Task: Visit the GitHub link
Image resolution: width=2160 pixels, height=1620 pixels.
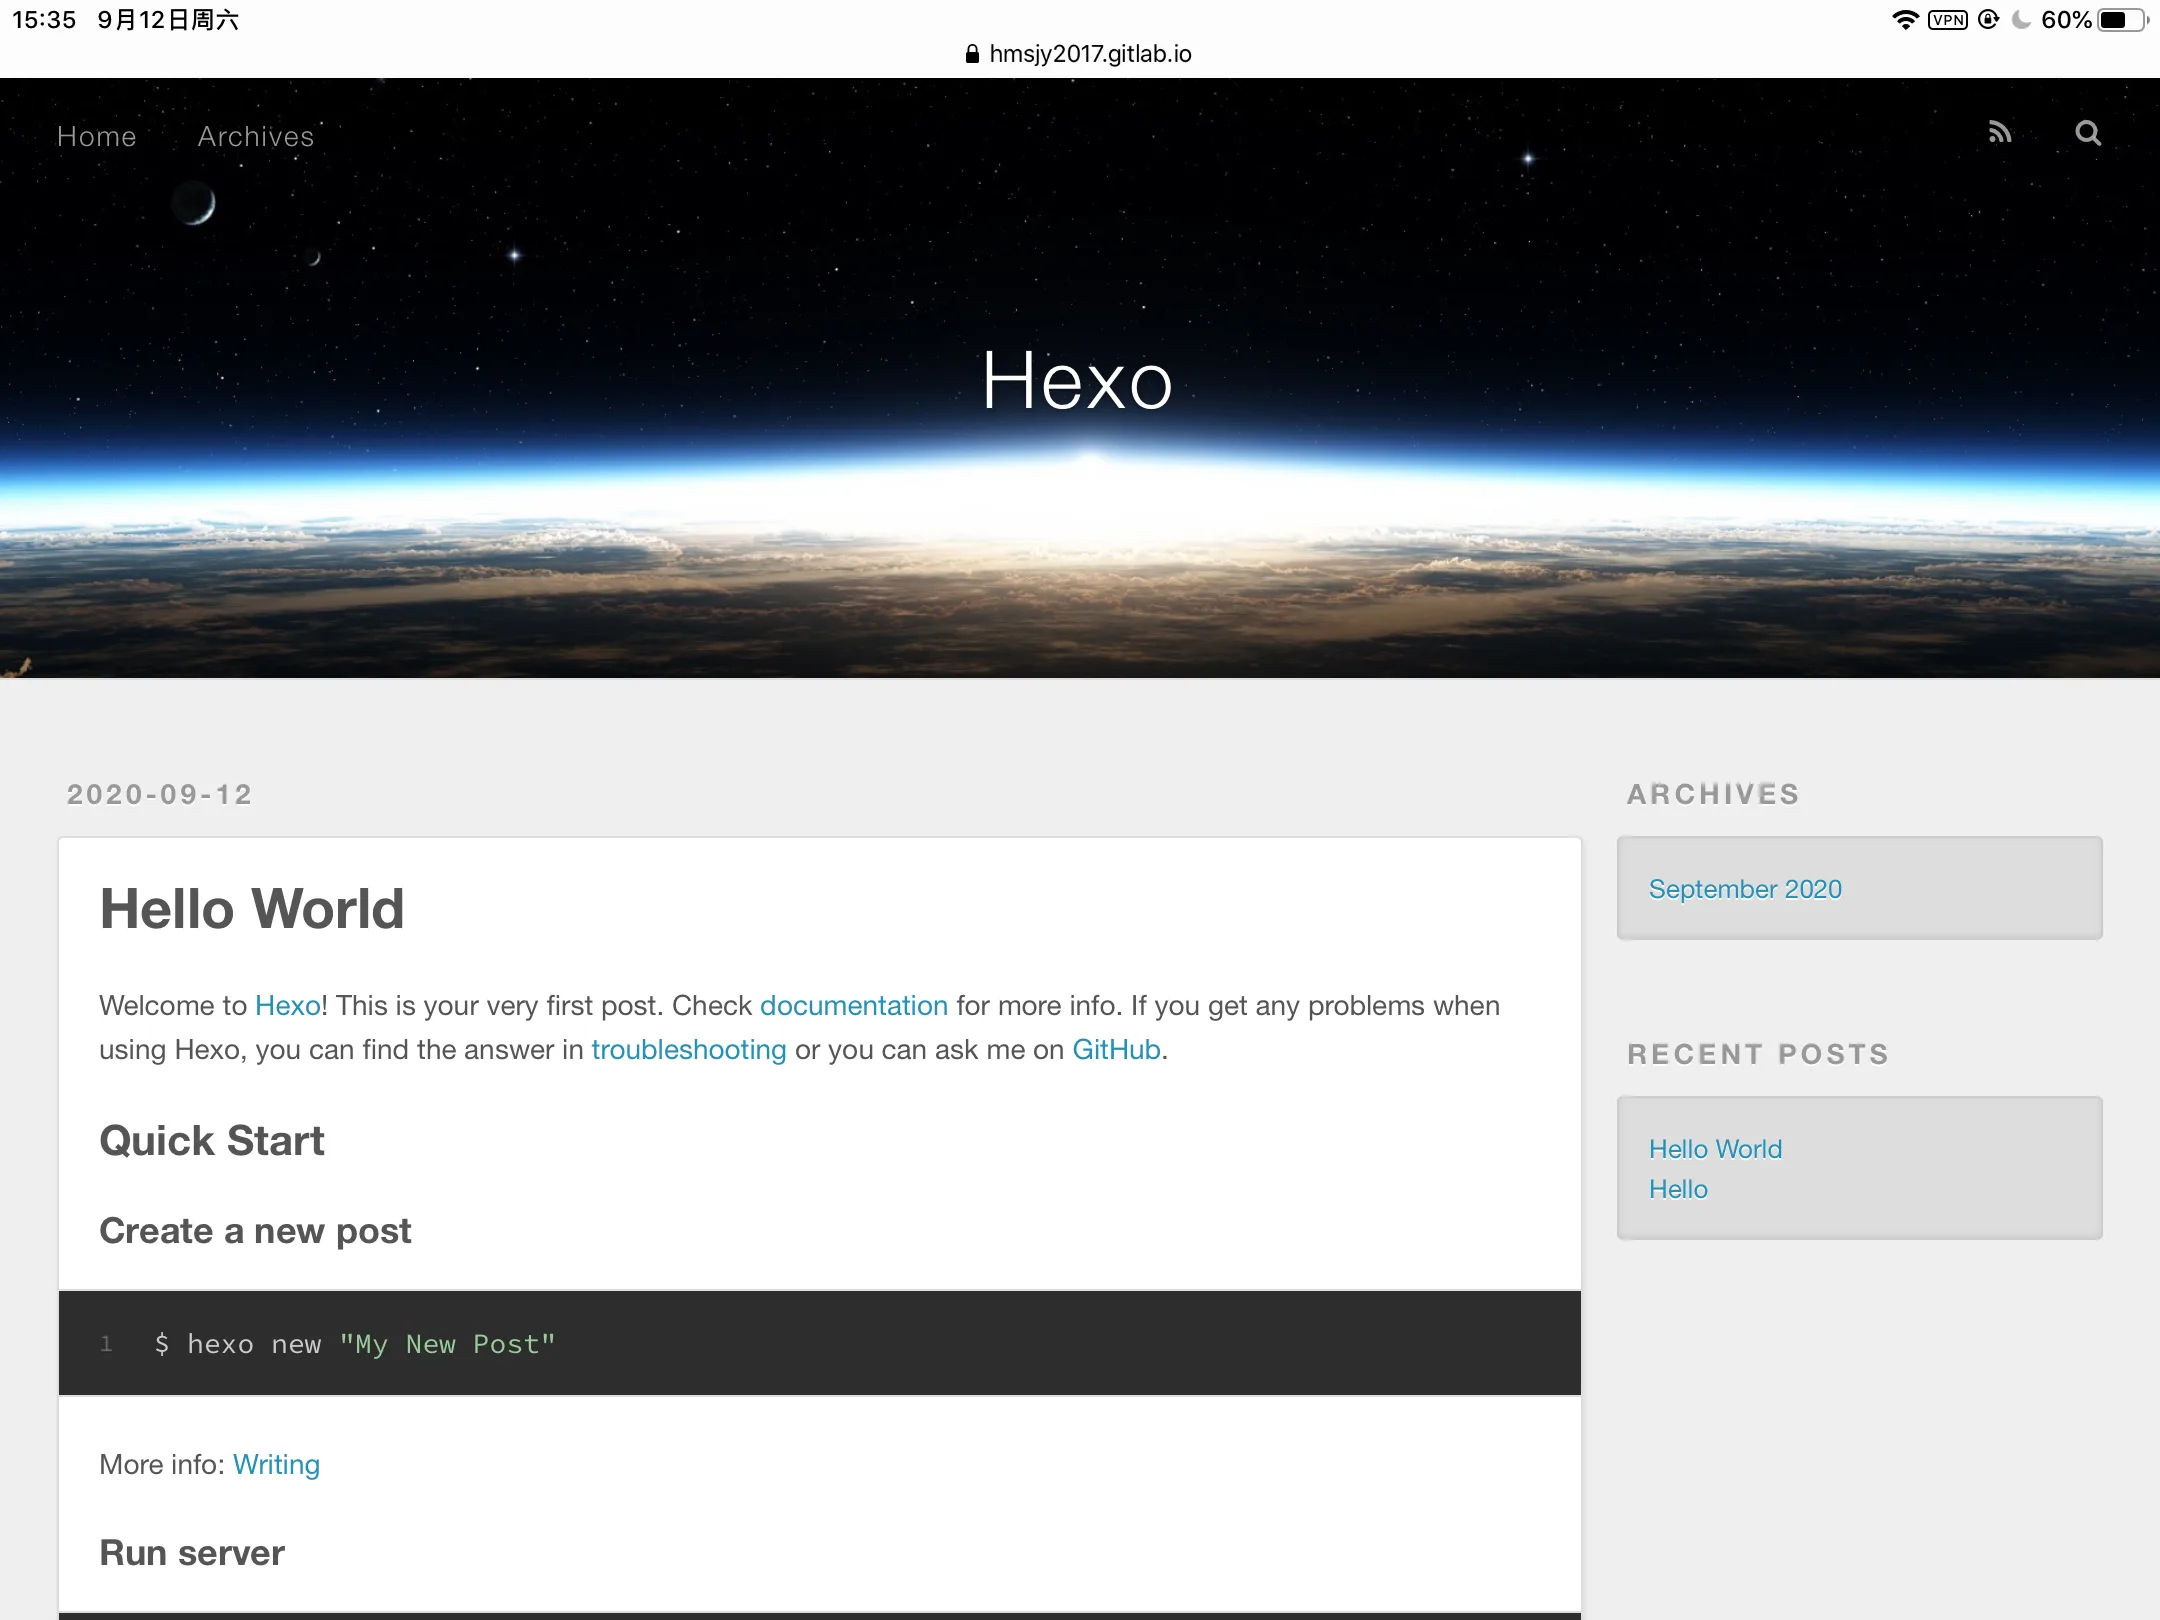Action: point(1116,1050)
